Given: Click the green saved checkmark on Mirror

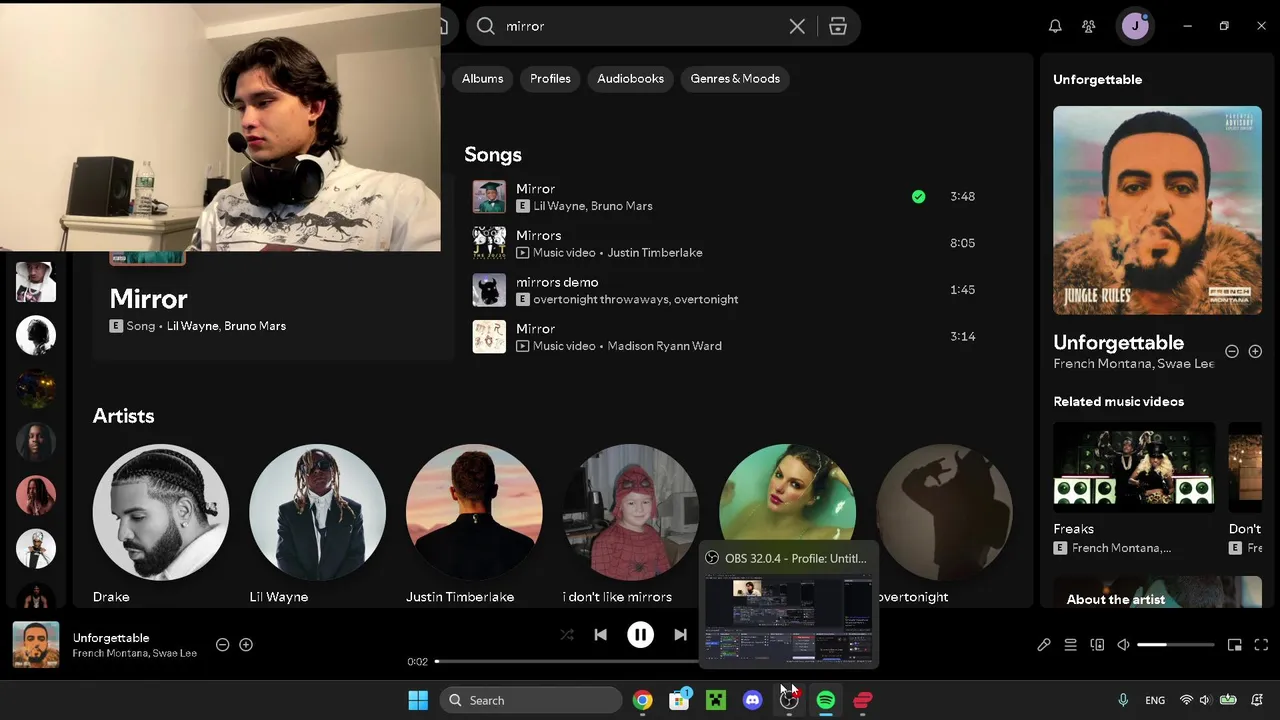Looking at the screenshot, I should click(918, 197).
